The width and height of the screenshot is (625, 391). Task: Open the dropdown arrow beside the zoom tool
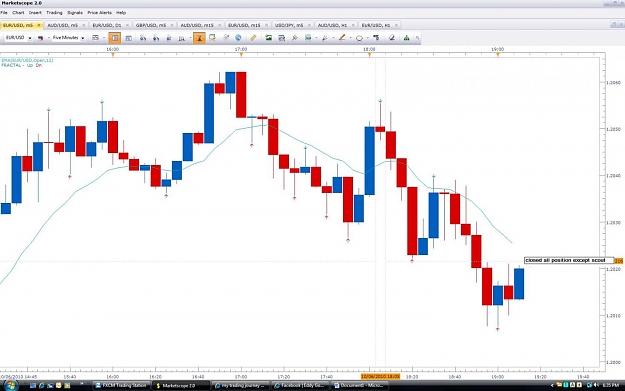pyautogui.click(x=190, y=38)
